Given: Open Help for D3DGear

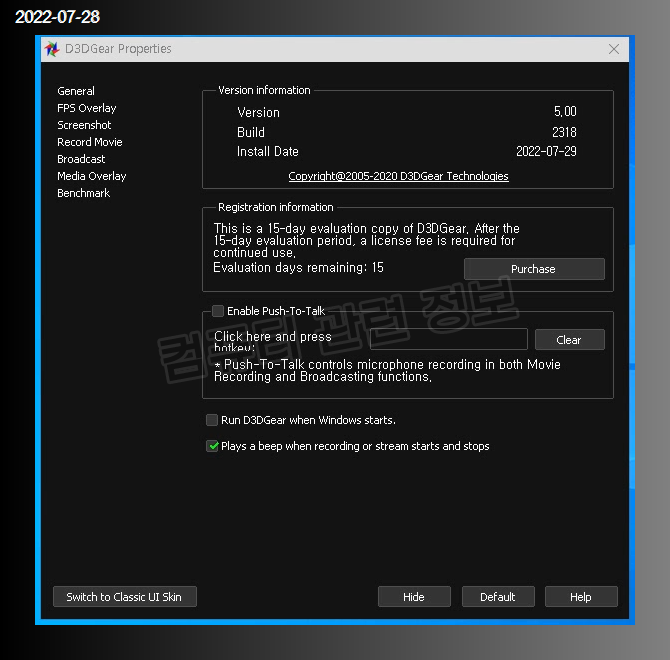Looking at the screenshot, I should [x=581, y=597].
